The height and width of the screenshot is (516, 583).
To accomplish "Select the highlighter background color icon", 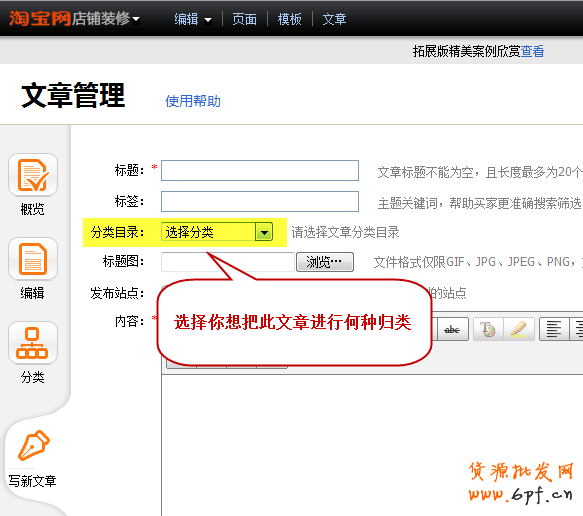I will 519,329.
